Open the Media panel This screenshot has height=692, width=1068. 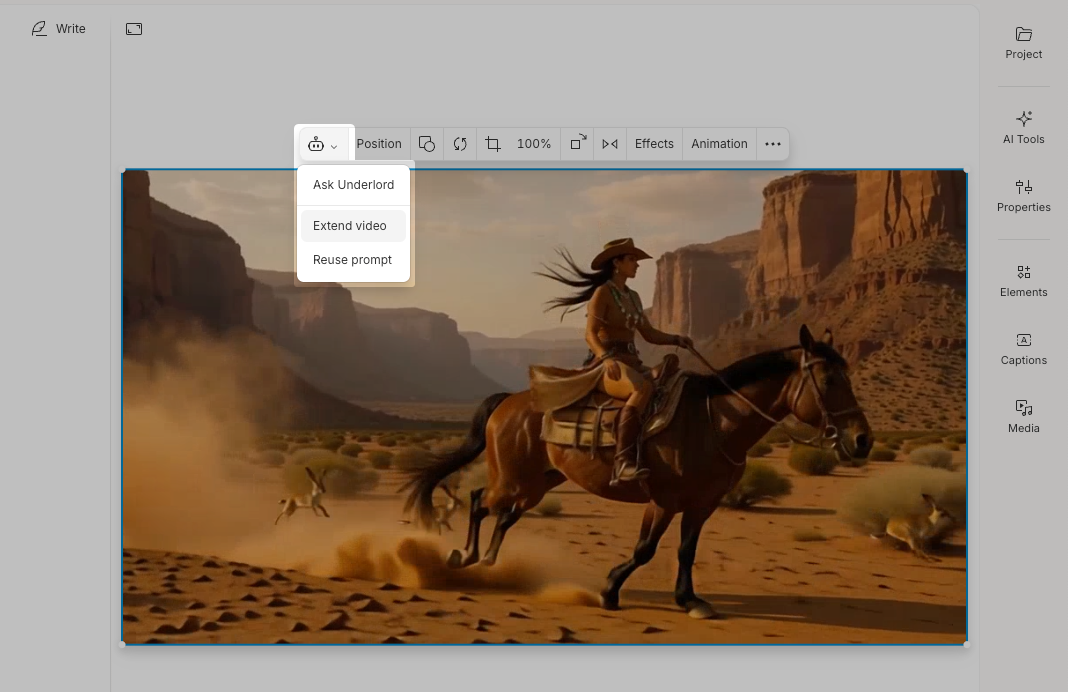[1023, 414]
